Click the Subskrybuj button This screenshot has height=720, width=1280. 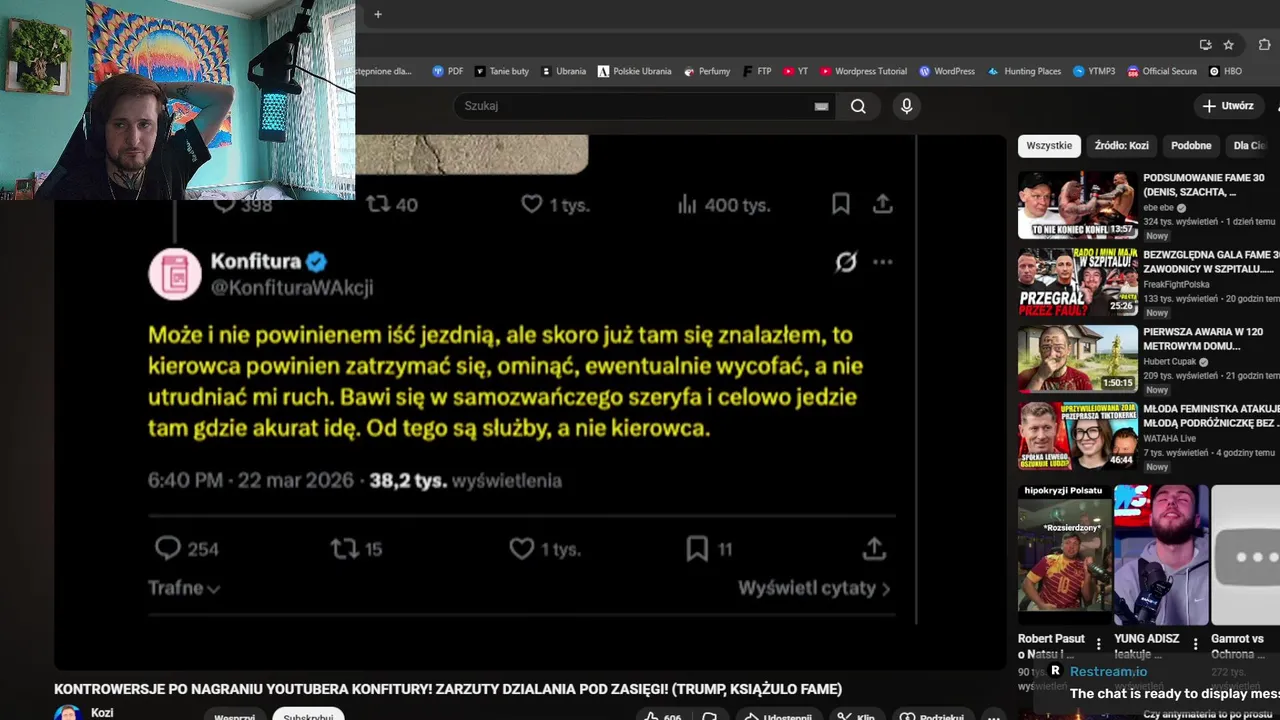308,716
